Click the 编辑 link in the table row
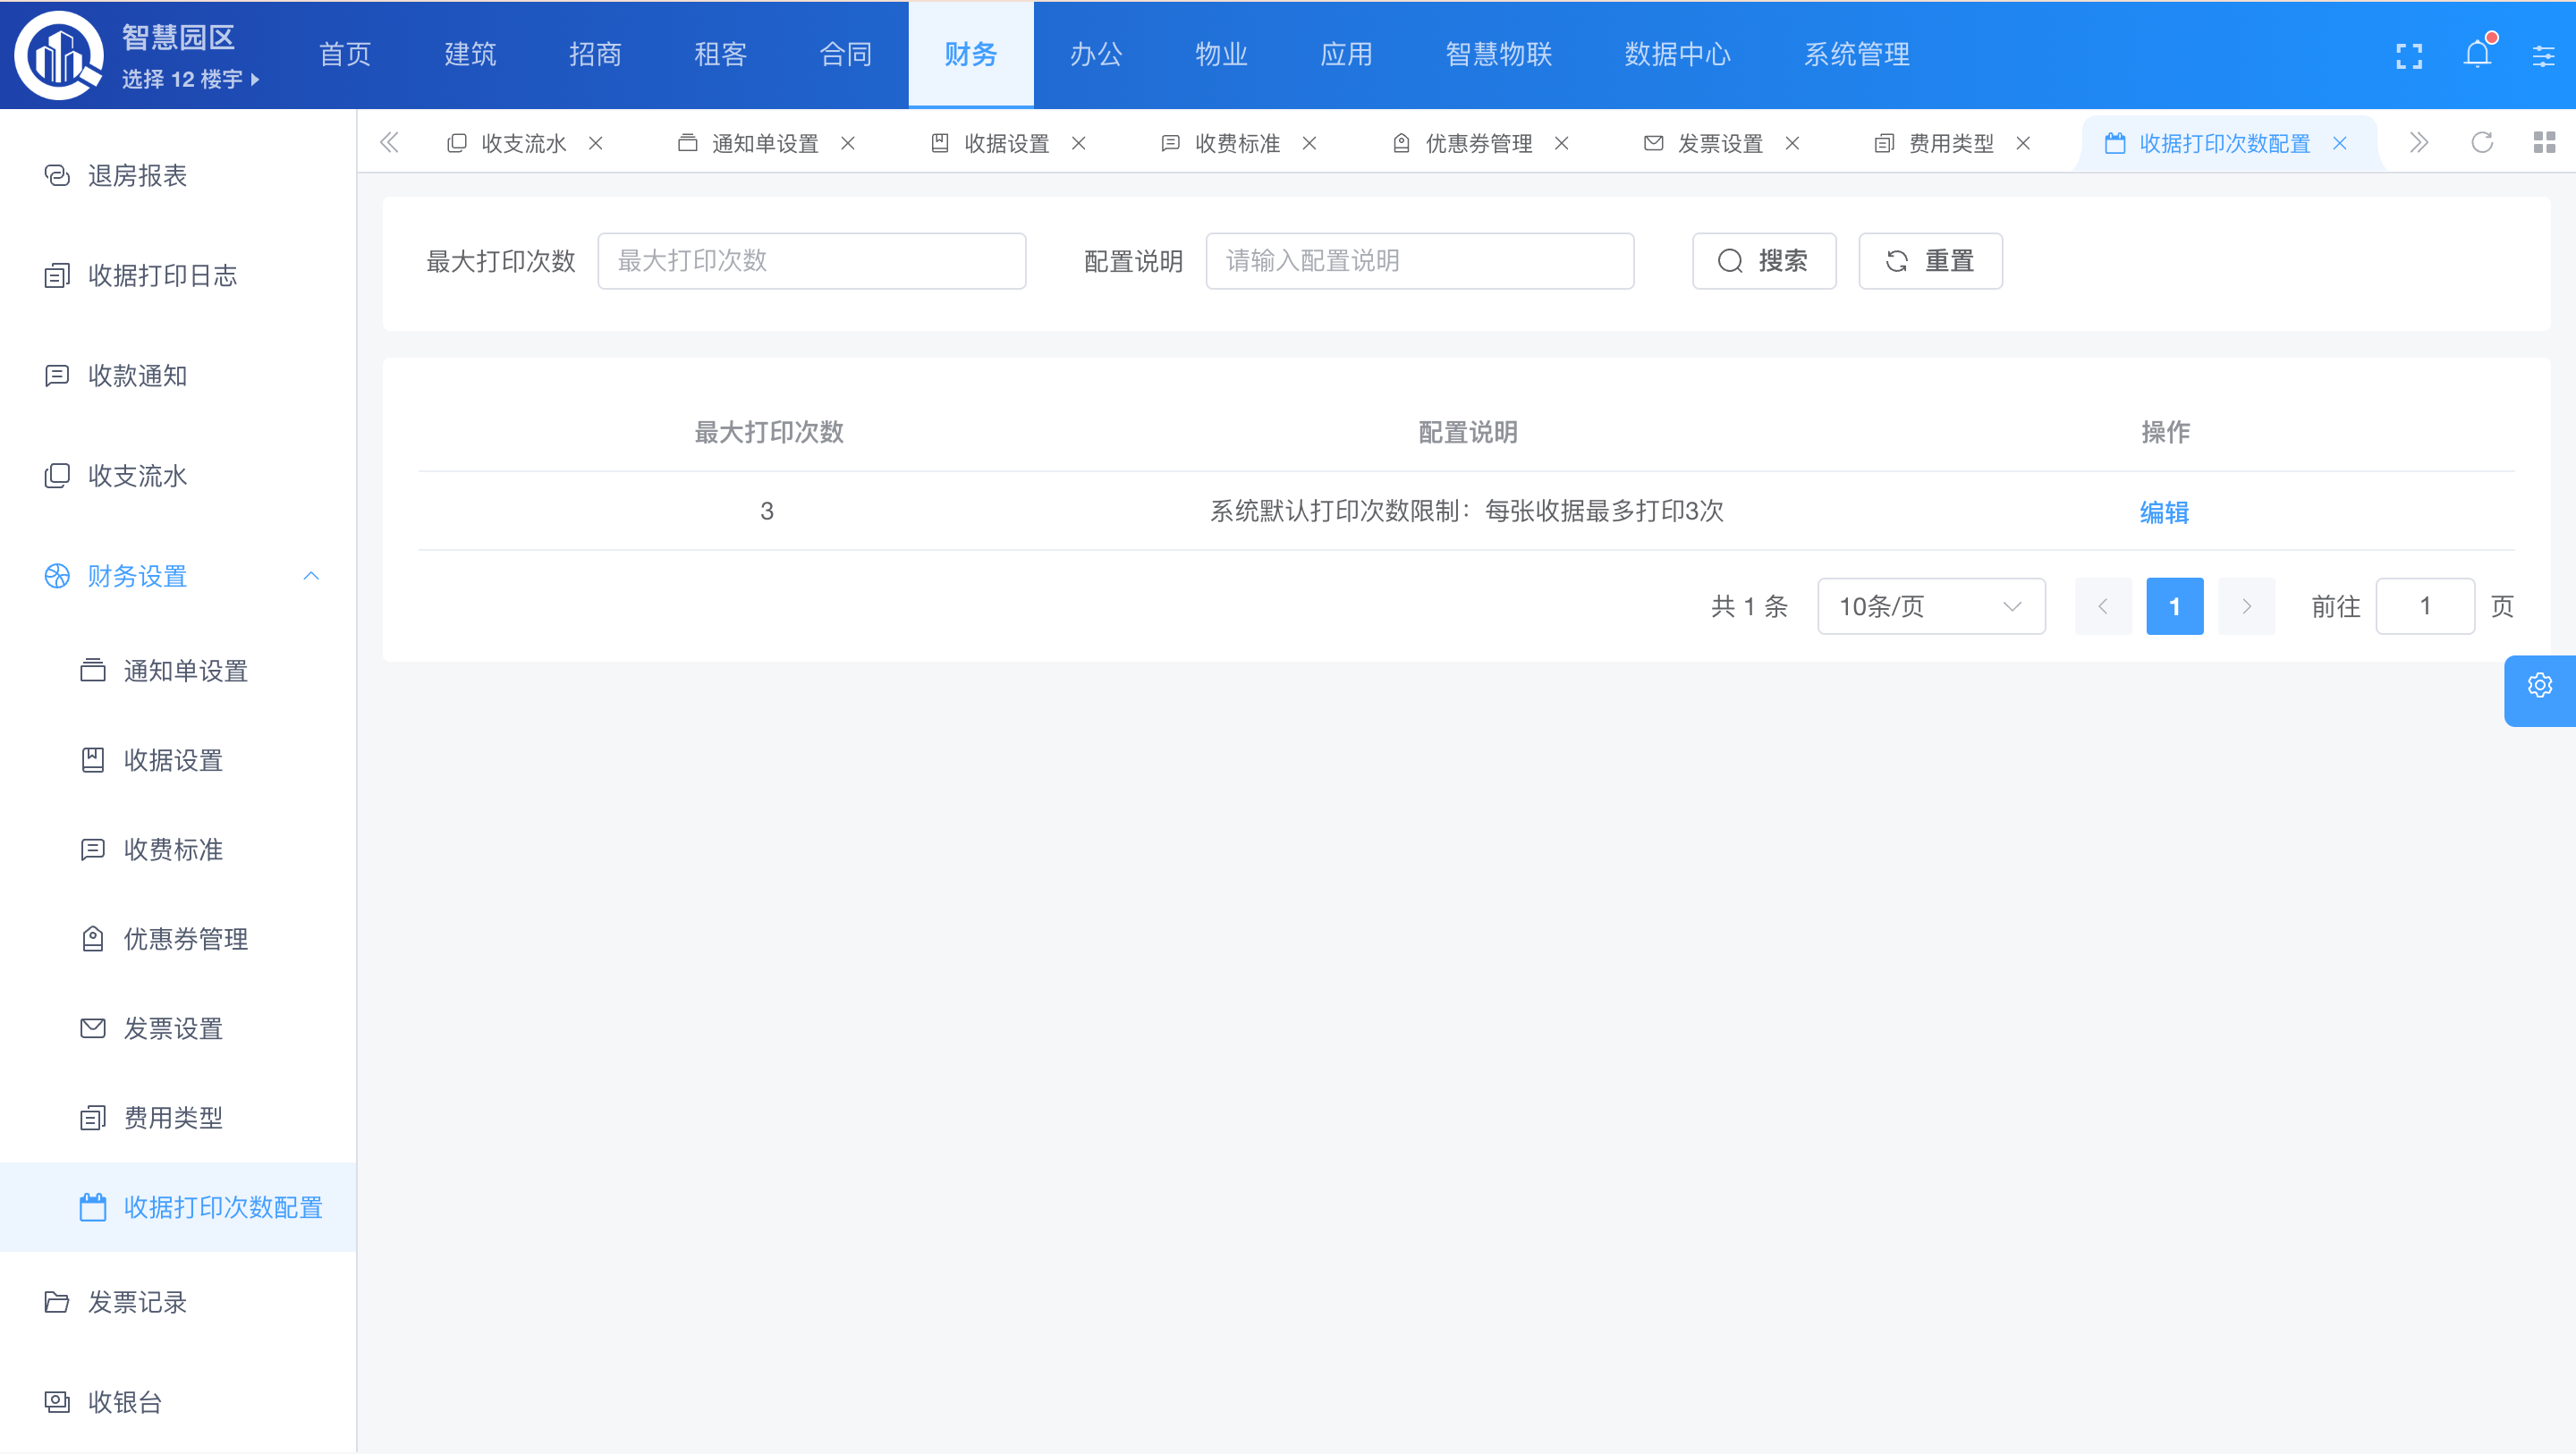The height and width of the screenshot is (1454, 2576). (2164, 512)
